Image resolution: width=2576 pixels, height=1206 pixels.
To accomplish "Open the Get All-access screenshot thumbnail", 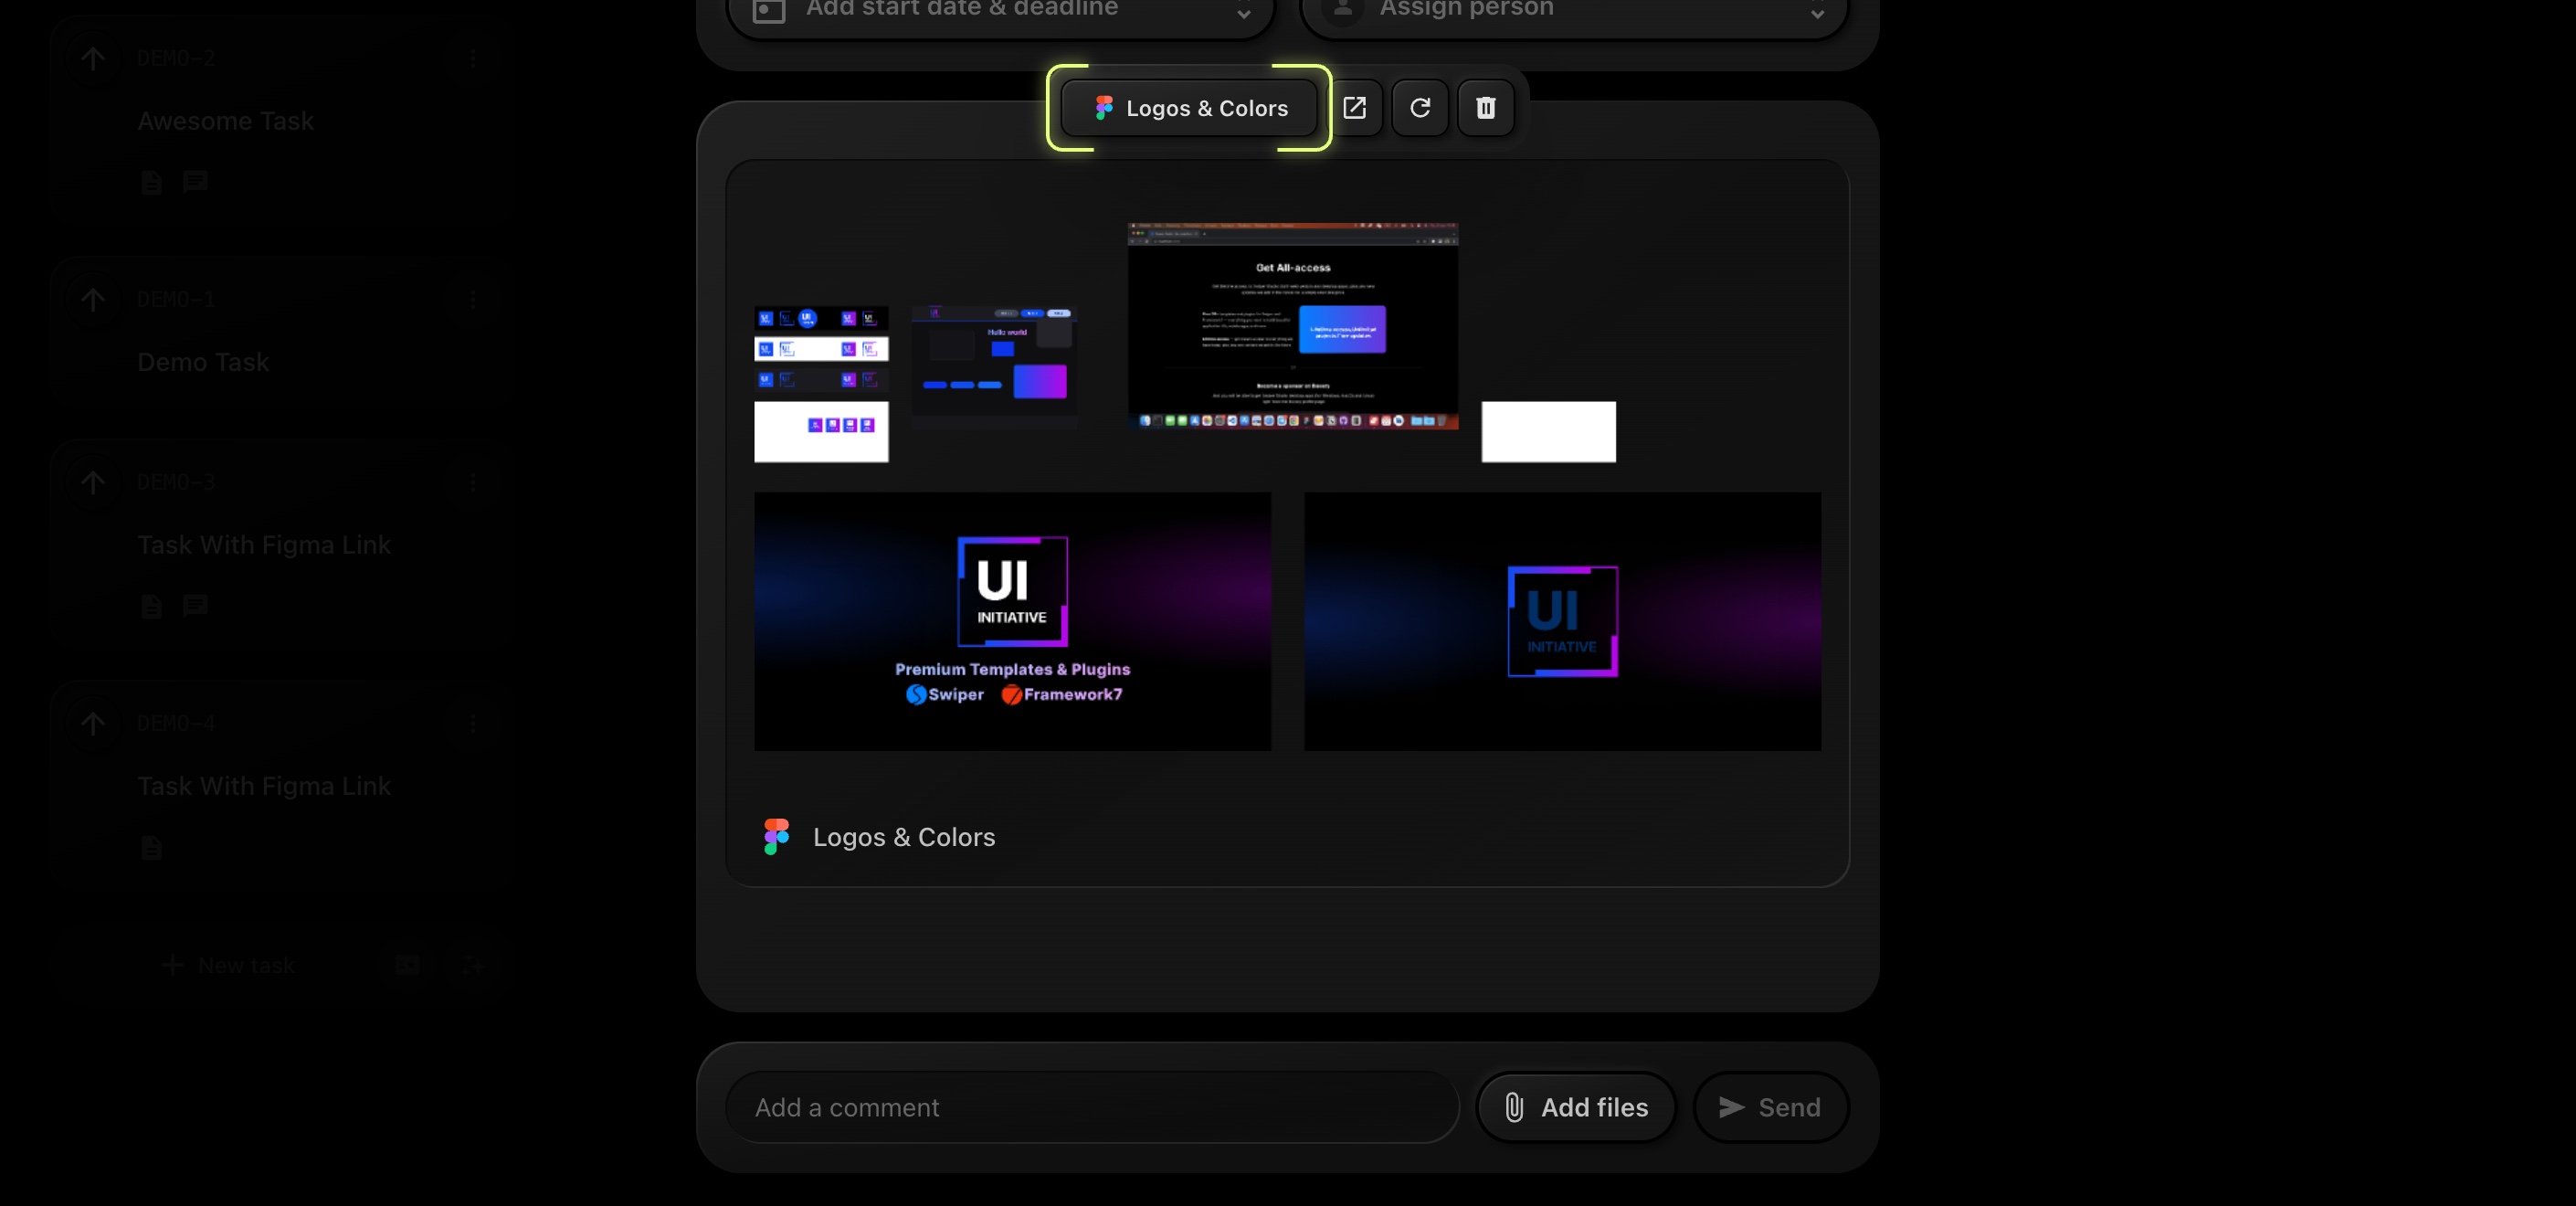I will click(x=1293, y=326).
